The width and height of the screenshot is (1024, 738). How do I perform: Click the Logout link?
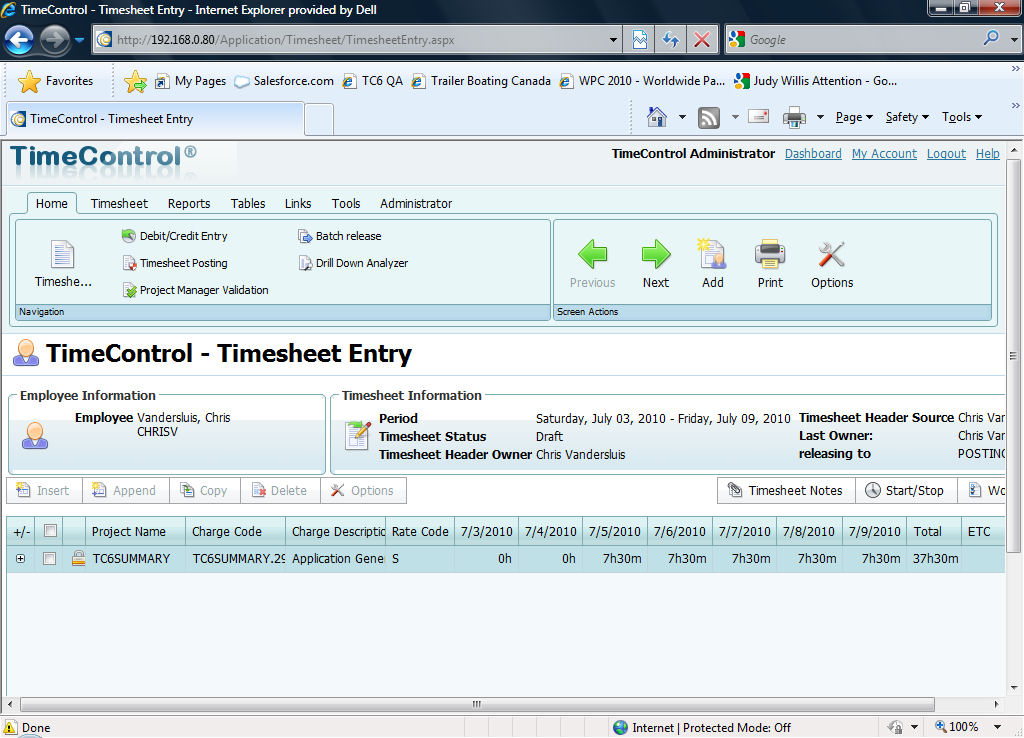[946, 153]
